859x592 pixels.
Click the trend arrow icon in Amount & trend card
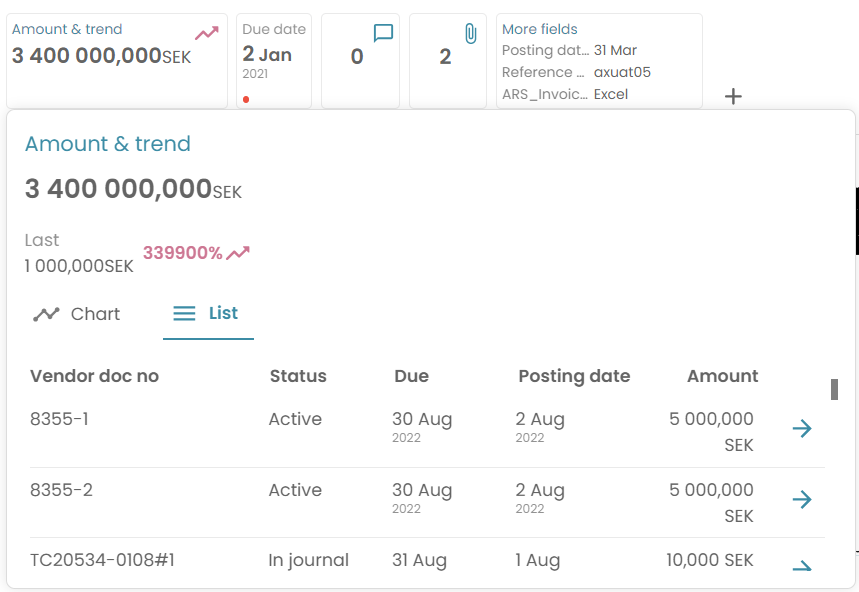(207, 33)
